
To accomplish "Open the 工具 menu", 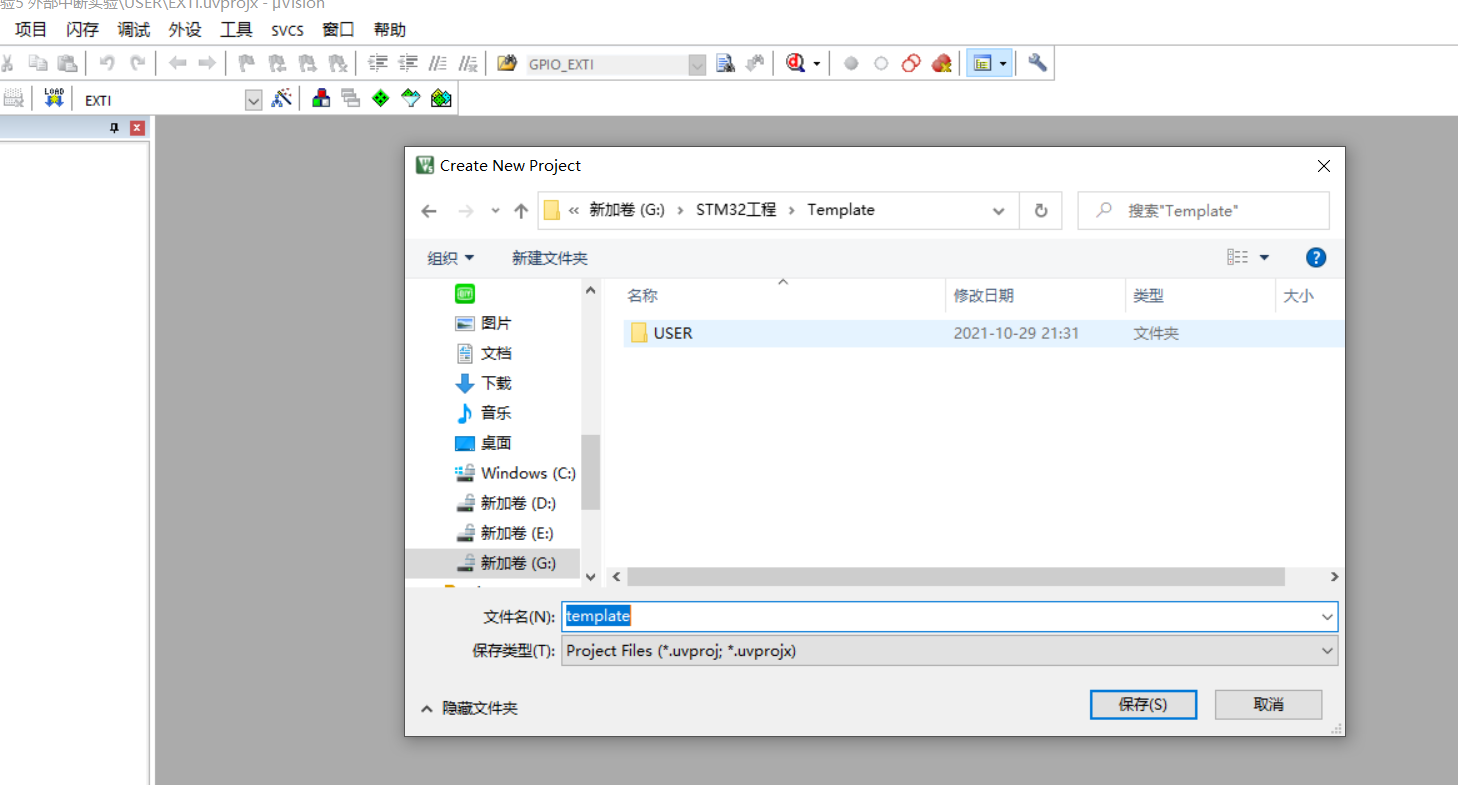I will [x=237, y=29].
